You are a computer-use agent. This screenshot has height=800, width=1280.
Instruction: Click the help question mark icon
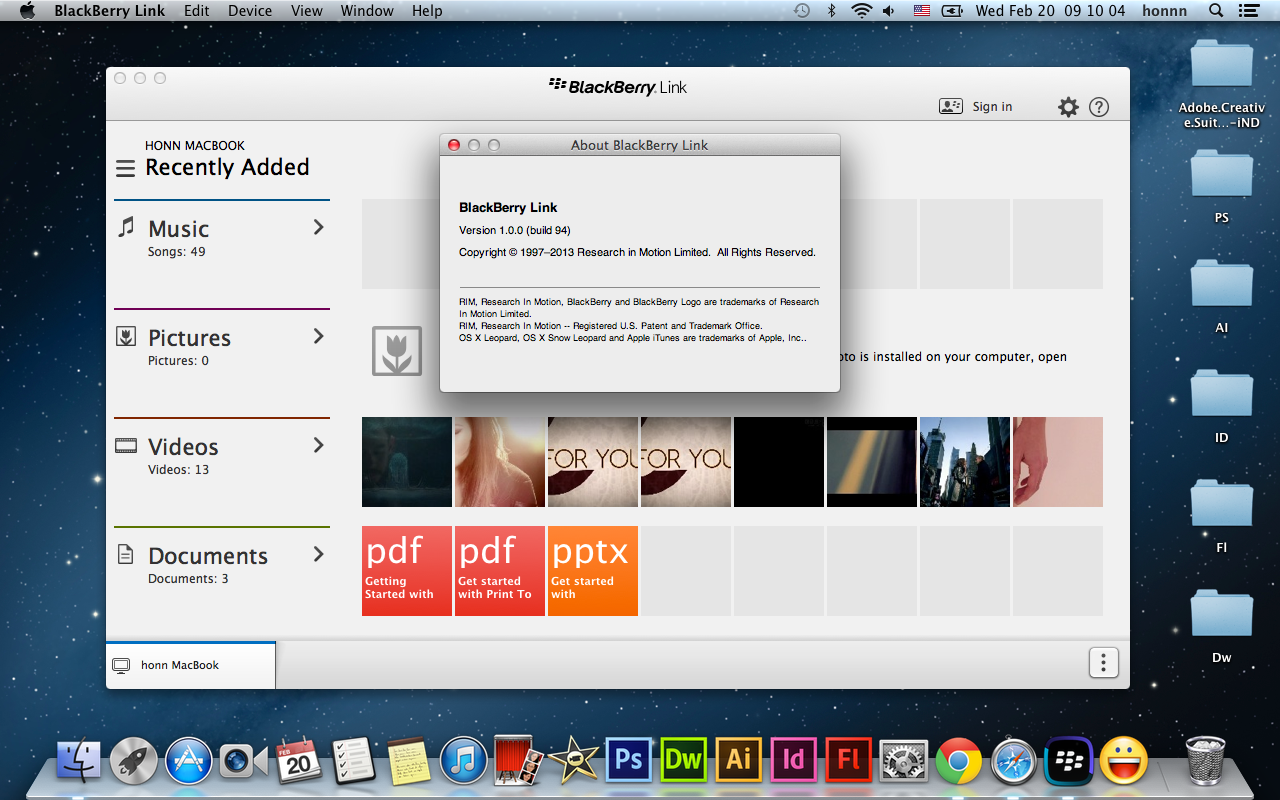(1099, 107)
